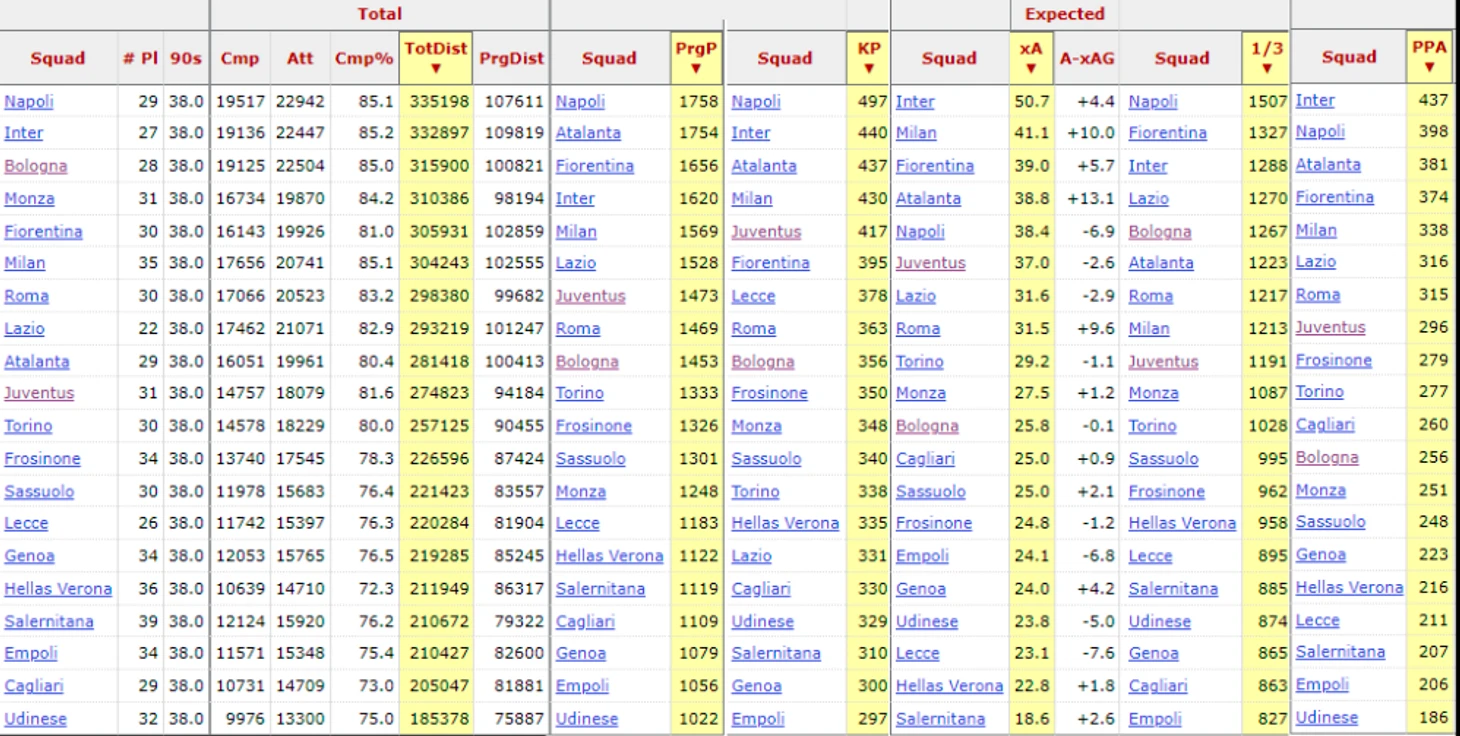Sort by the PrgP column header
This screenshot has width=1460, height=736.
[696, 58]
